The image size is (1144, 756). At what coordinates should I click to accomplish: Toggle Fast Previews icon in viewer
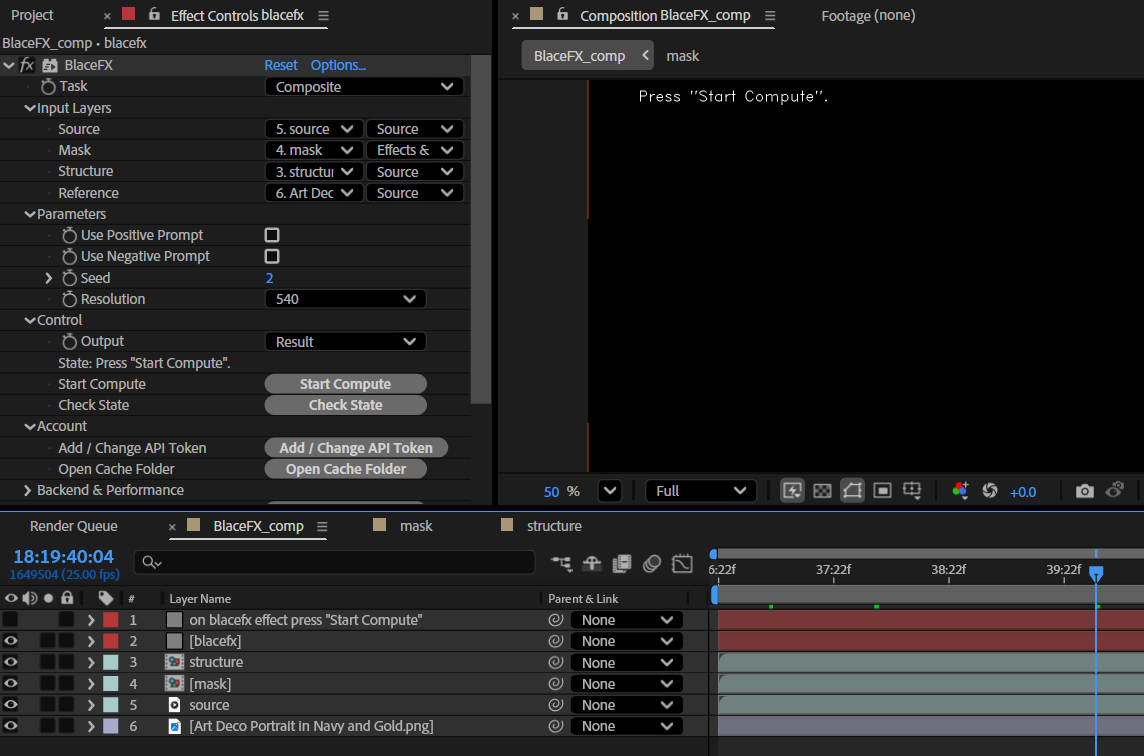point(792,490)
